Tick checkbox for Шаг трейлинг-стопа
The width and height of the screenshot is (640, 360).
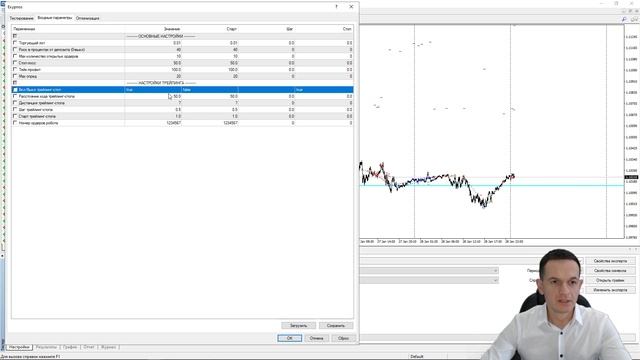pos(15,110)
